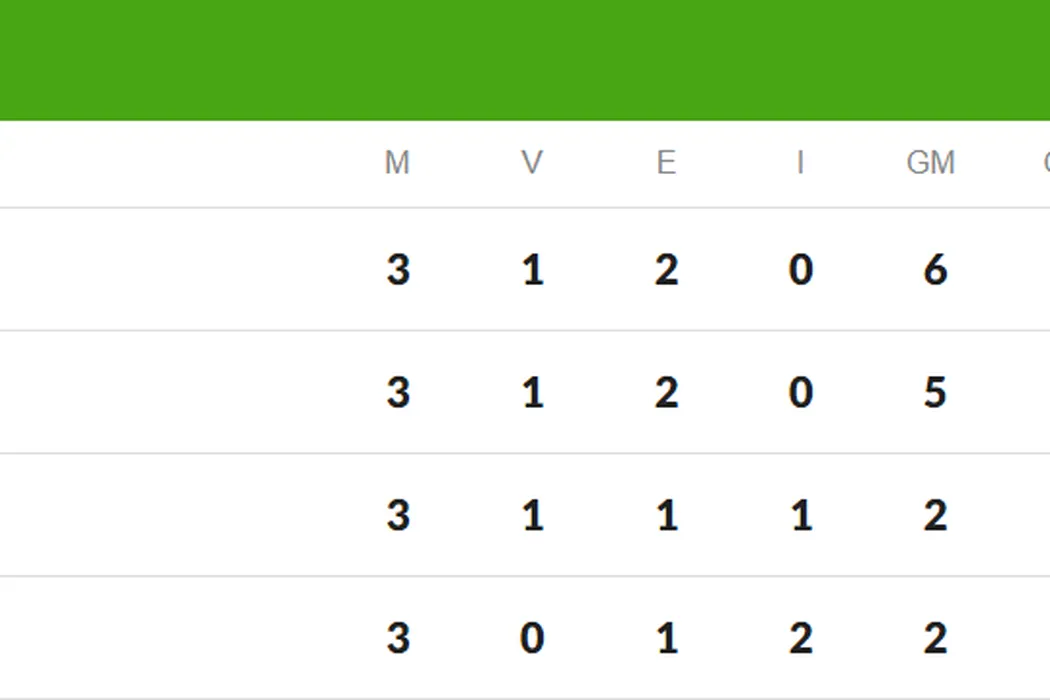Click the E value in the third row
The height and width of the screenshot is (700, 1050).
click(666, 516)
